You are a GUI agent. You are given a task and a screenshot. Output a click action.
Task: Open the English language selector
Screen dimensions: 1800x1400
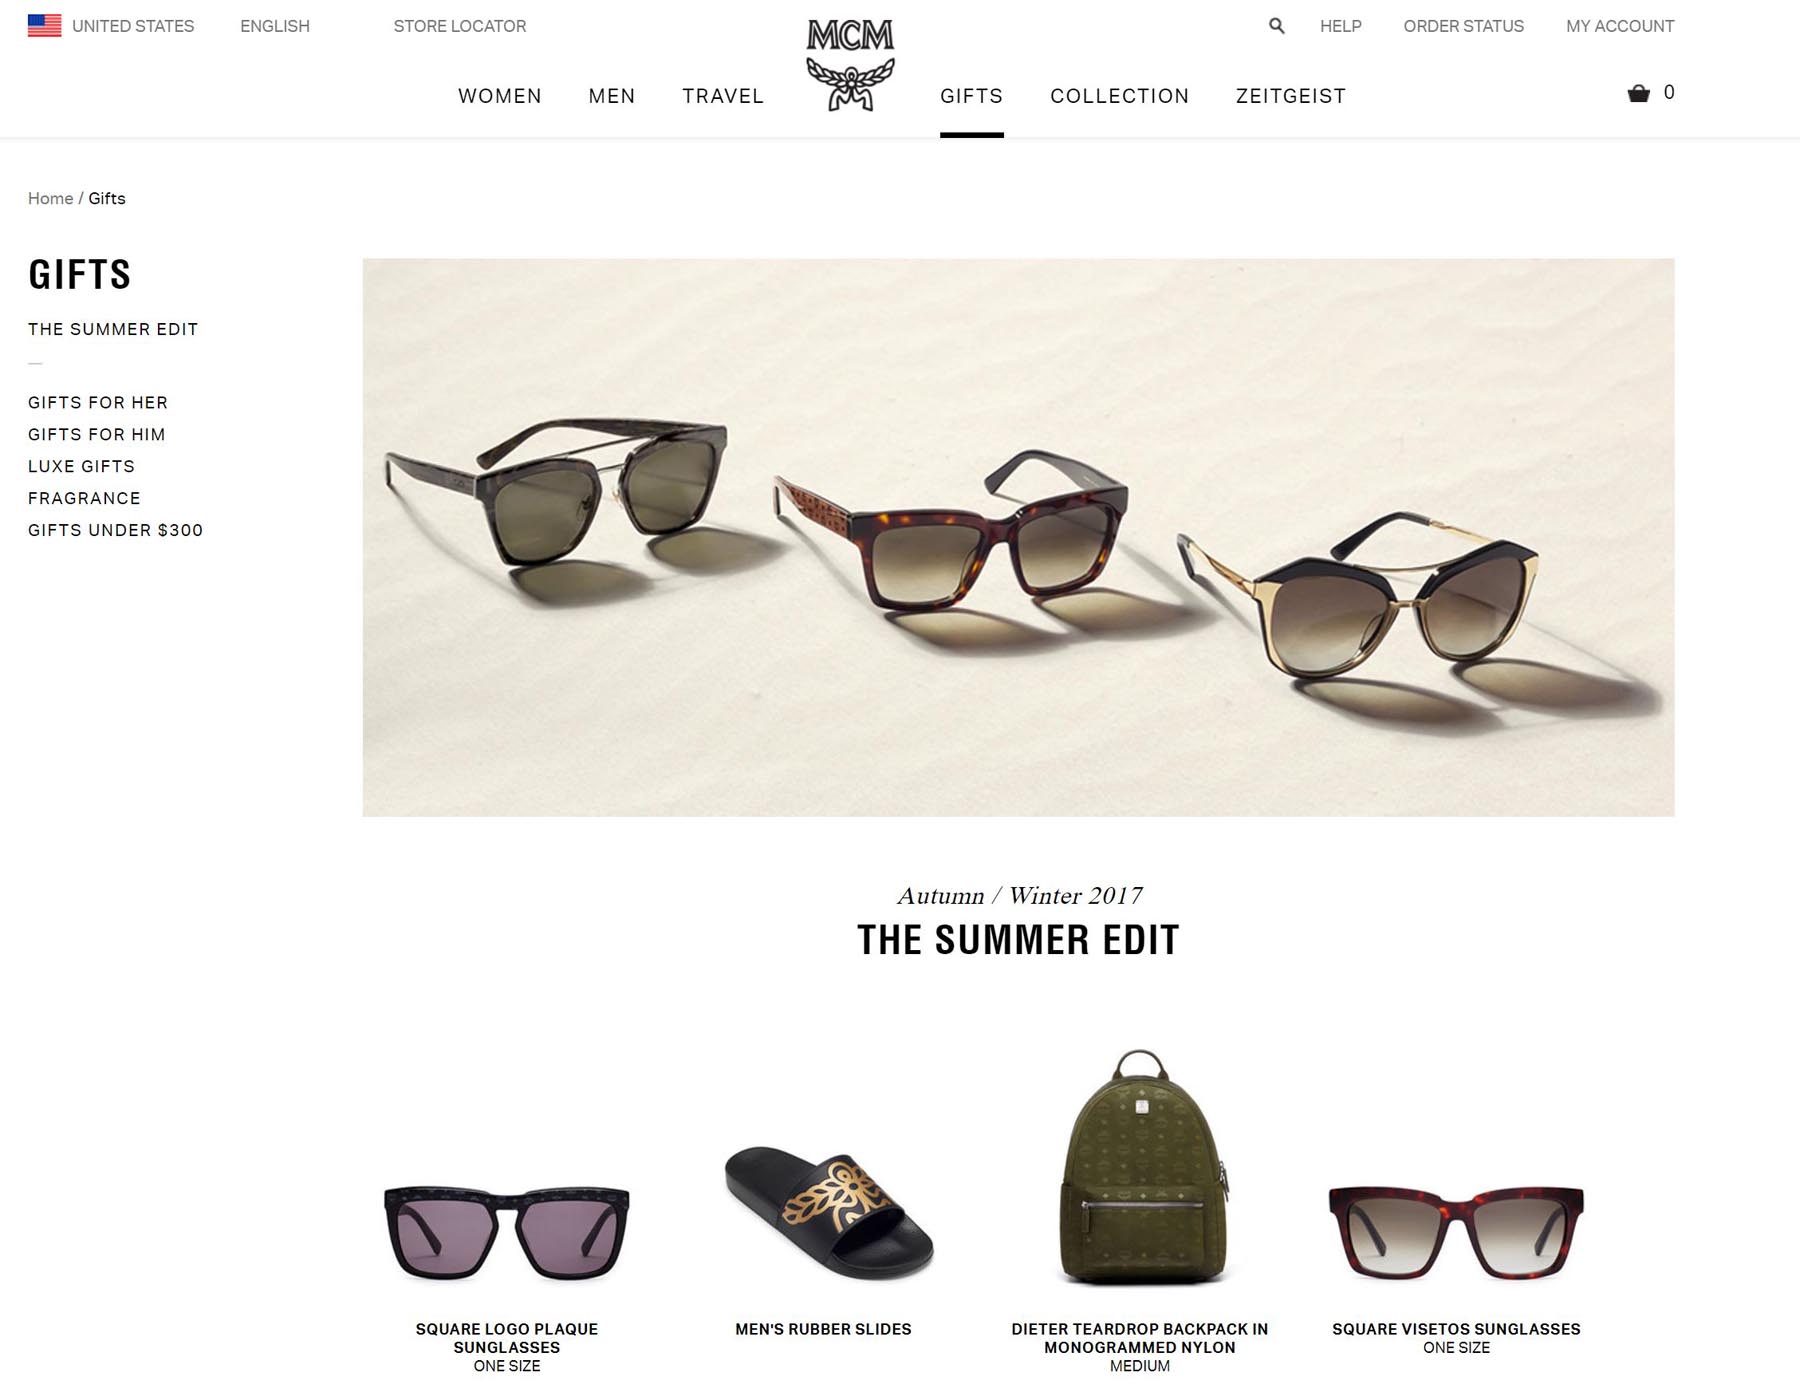pos(275,26)
